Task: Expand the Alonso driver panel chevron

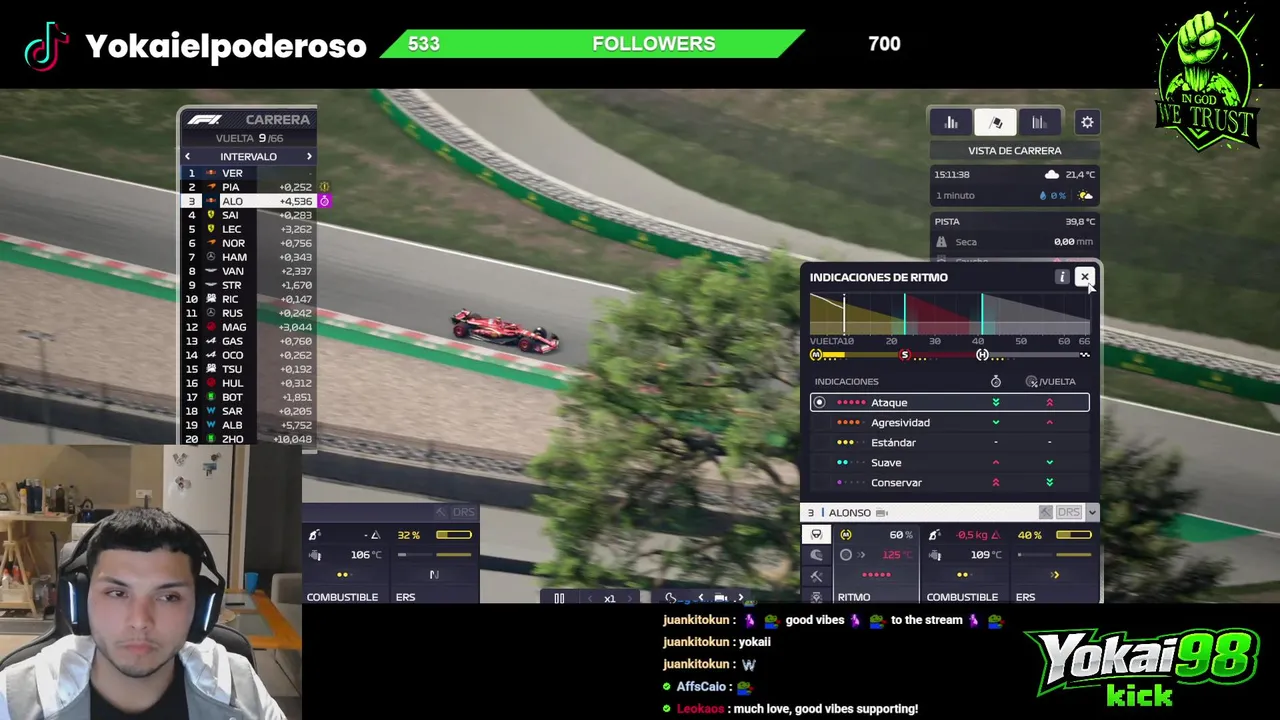Action: coord(1092,512)
